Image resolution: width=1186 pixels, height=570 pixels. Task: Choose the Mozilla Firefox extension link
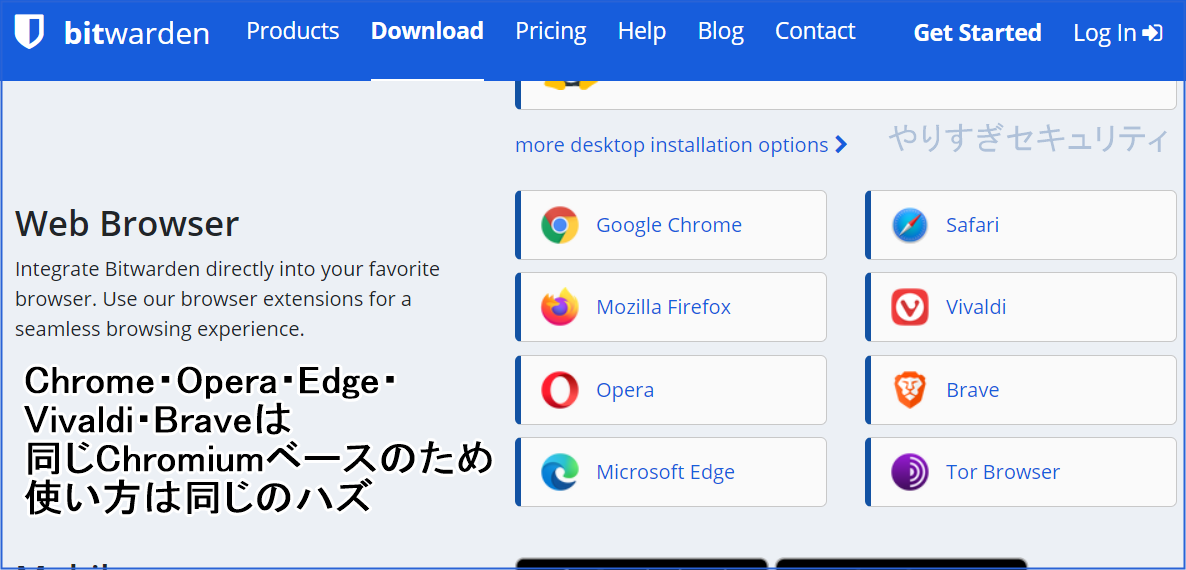click(671, 307)
